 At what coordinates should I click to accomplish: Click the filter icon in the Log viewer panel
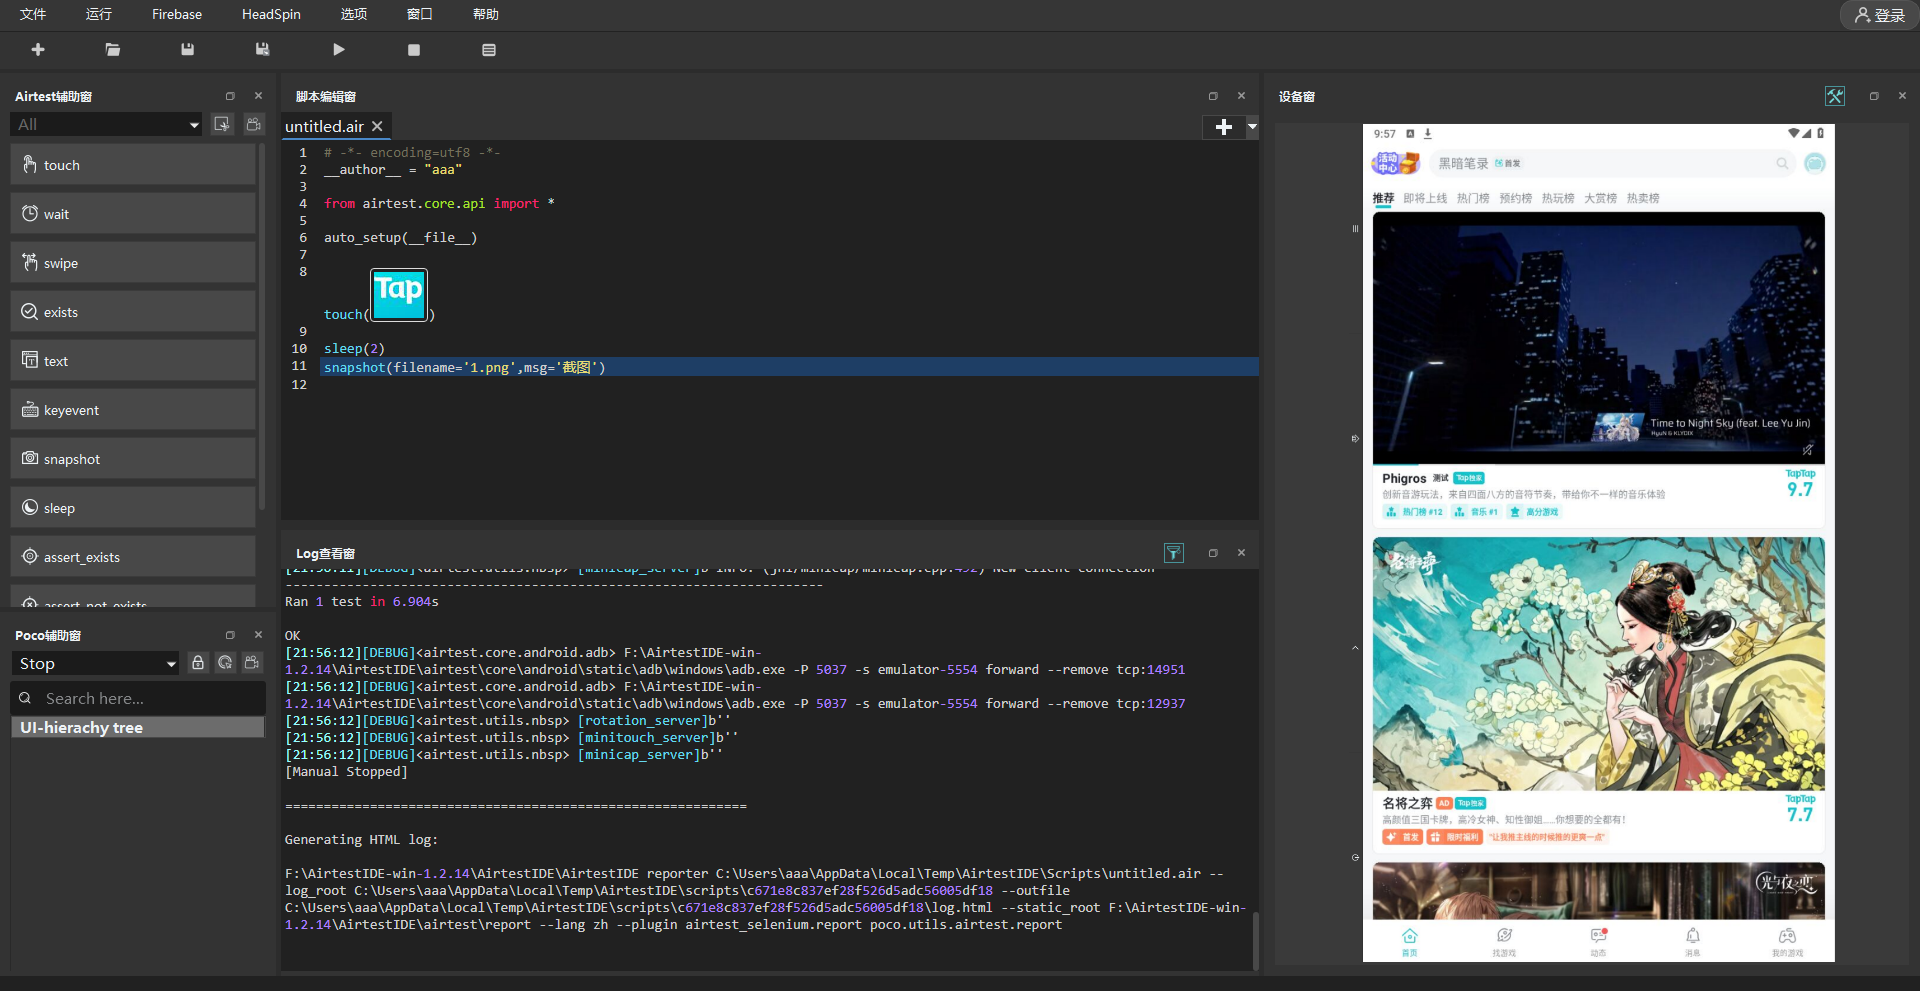tap(1174, 553)
